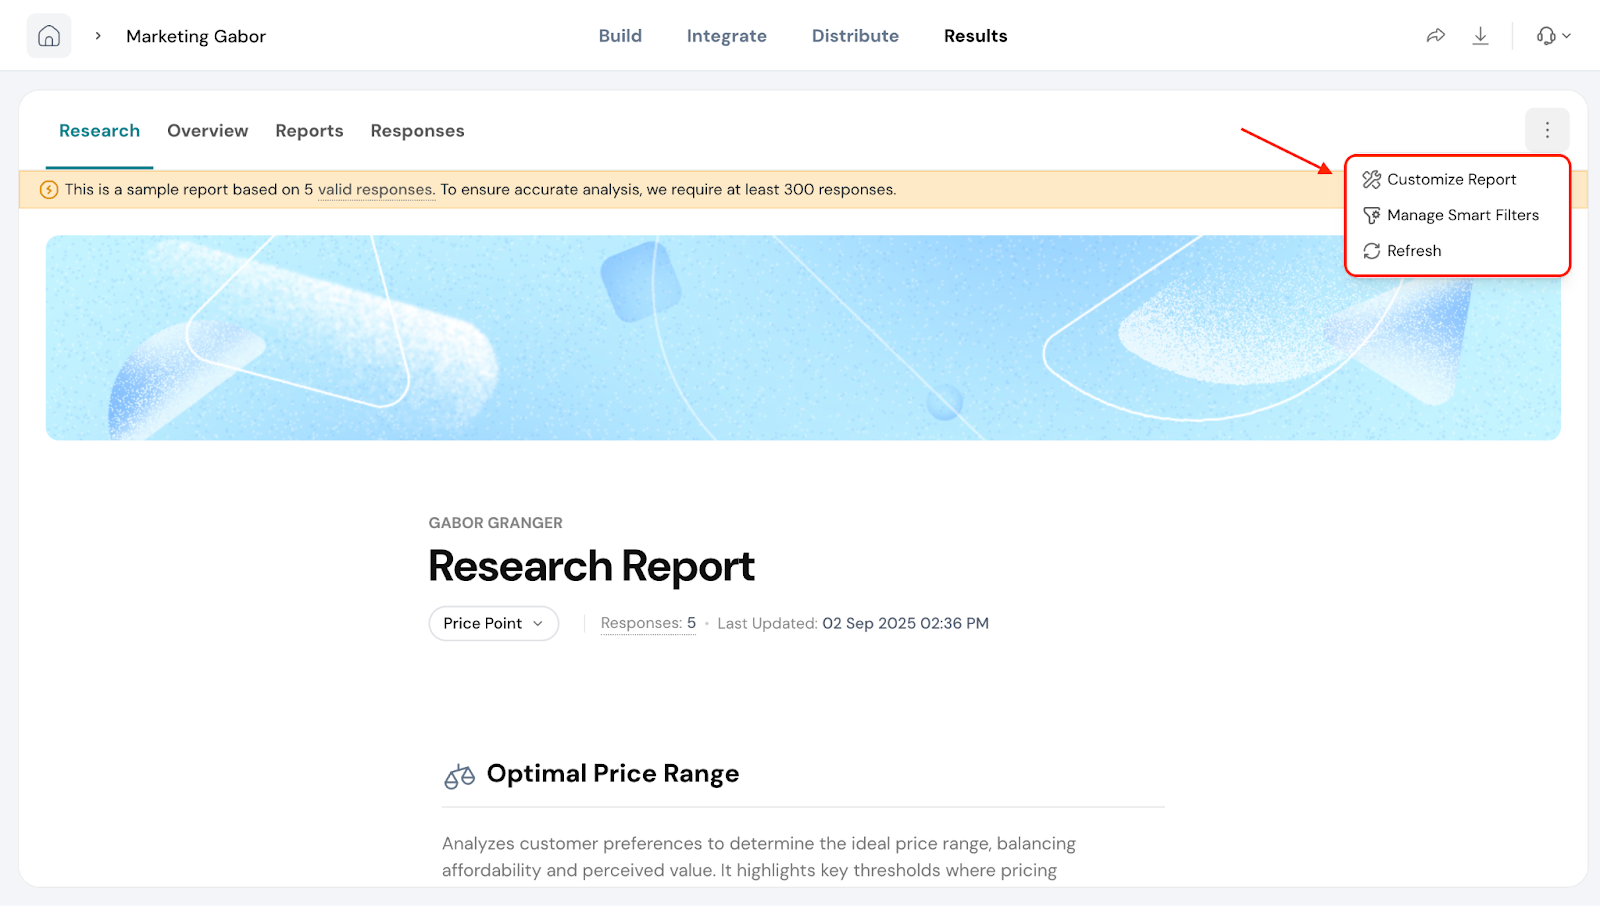Image resolution: width=1600 pixels, height=906 pixels.
Task: Click the warning icon in sample banner
Action: point(48,190)
